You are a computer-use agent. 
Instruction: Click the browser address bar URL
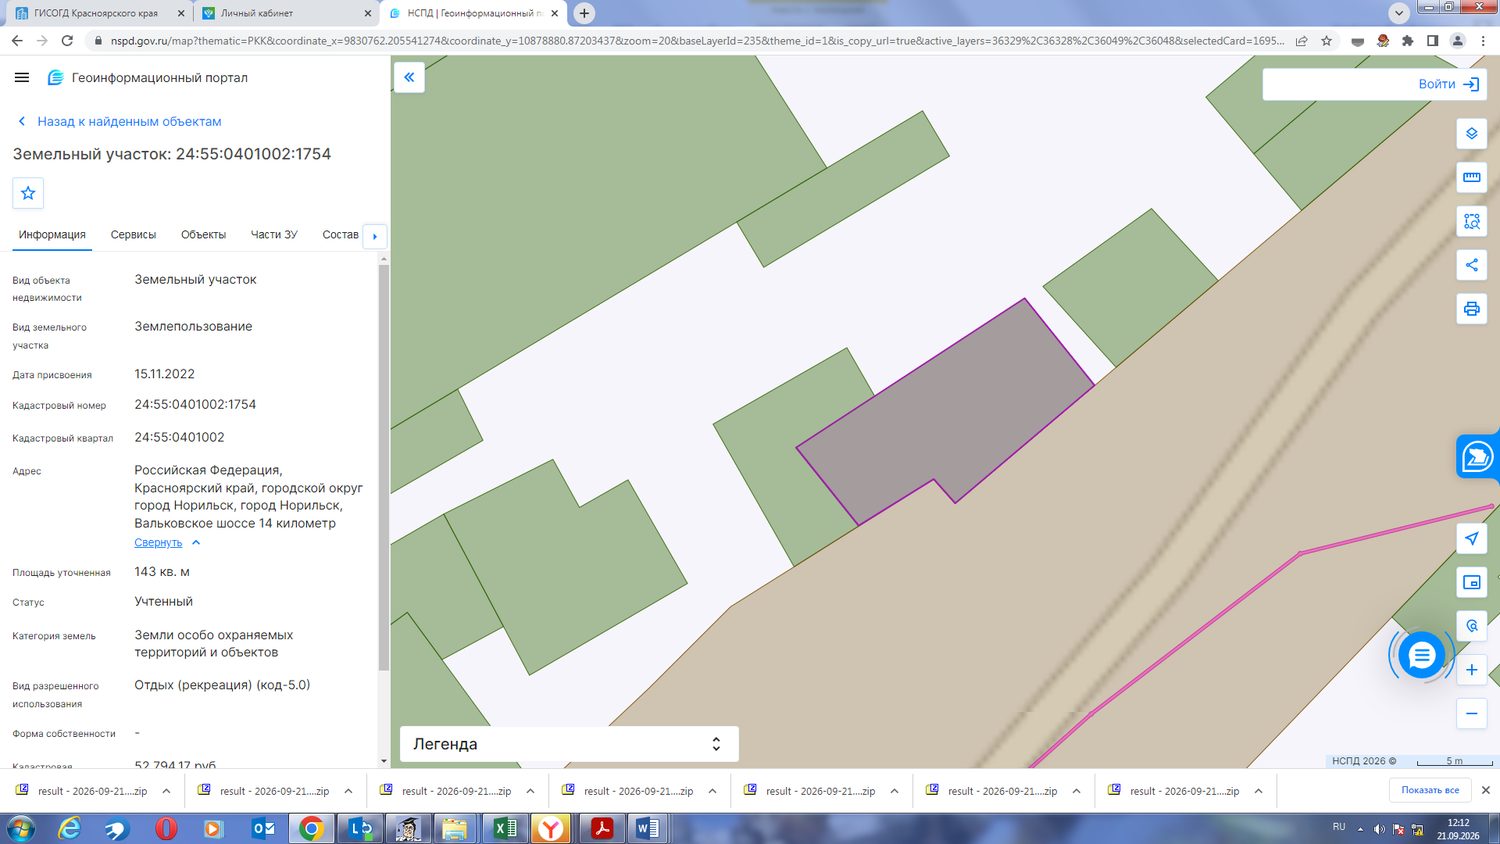697,41
